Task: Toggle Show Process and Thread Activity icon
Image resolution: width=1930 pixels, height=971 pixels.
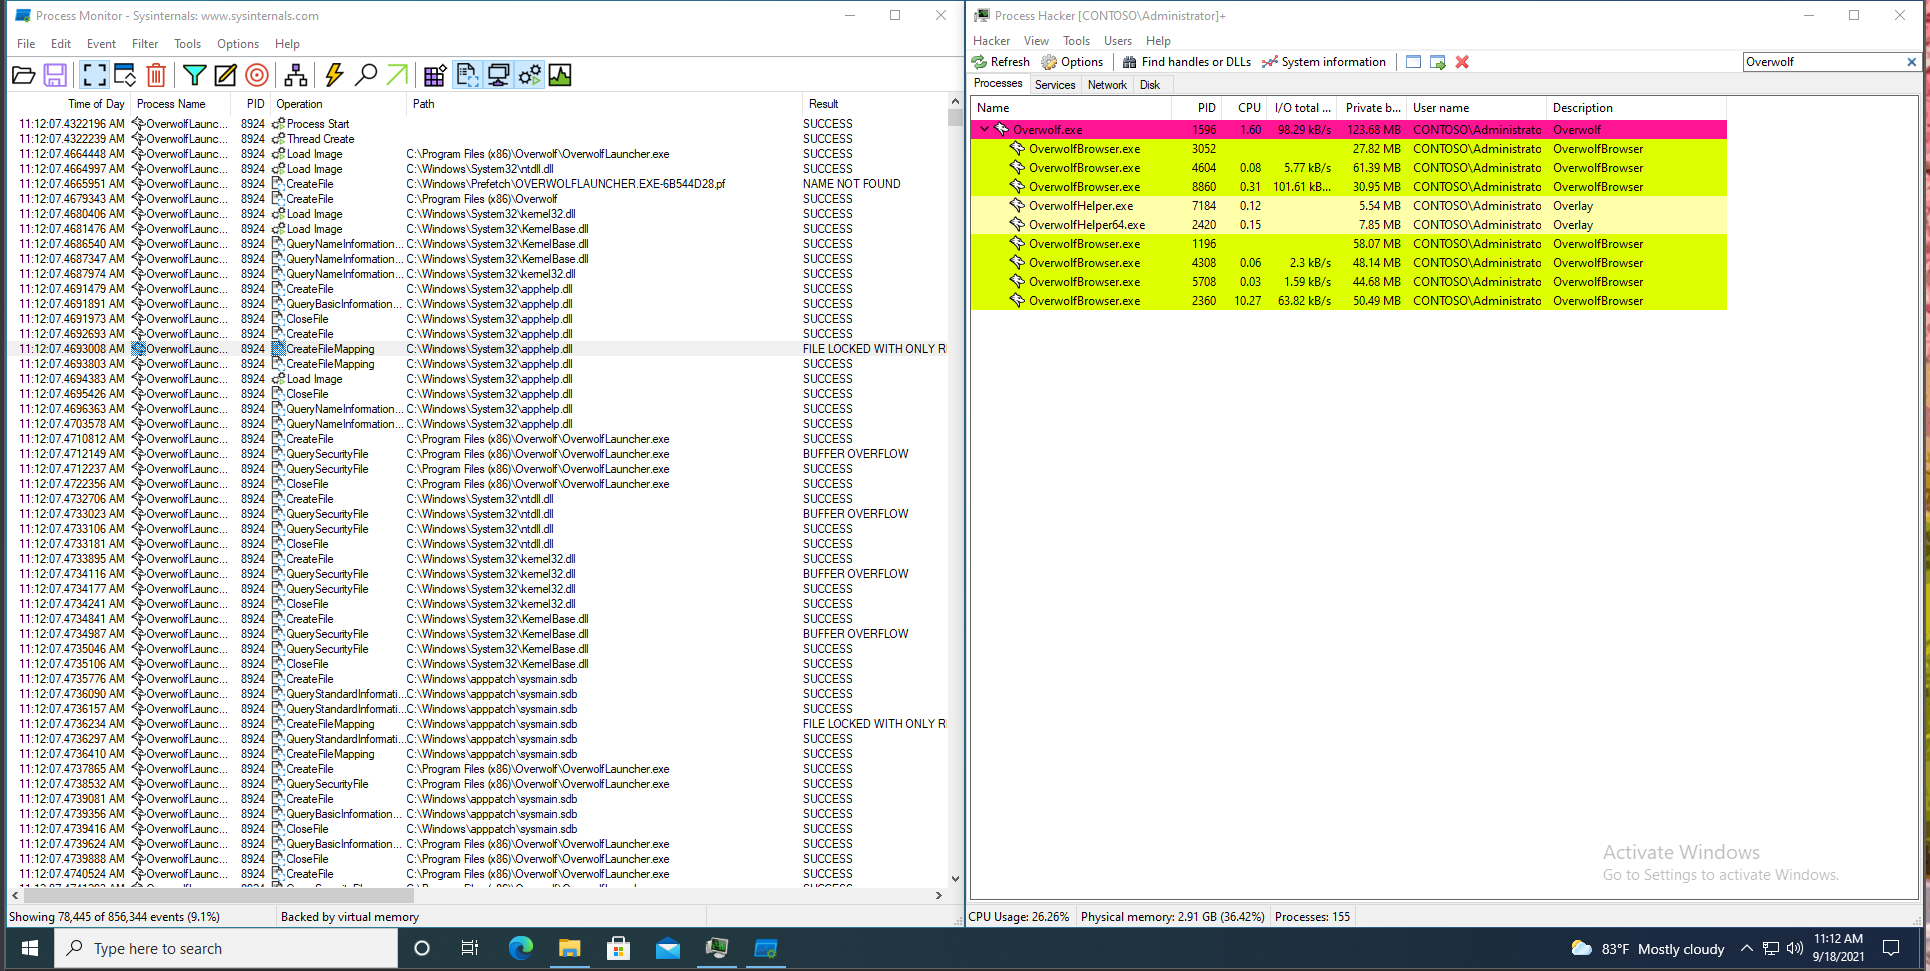Action: coord(529,75)
